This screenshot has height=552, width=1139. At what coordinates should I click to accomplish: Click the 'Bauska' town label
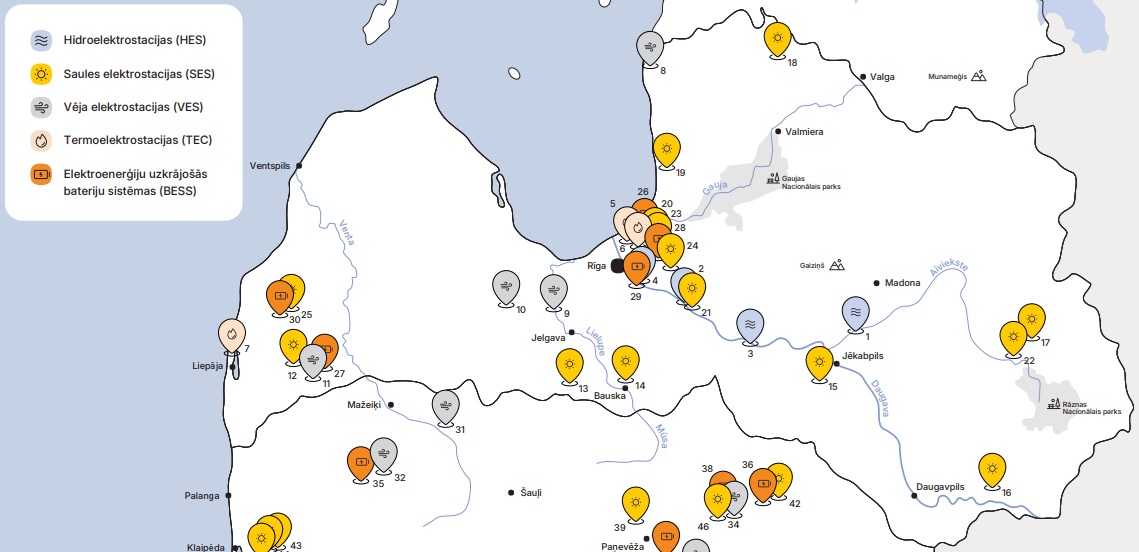(609, 397)
